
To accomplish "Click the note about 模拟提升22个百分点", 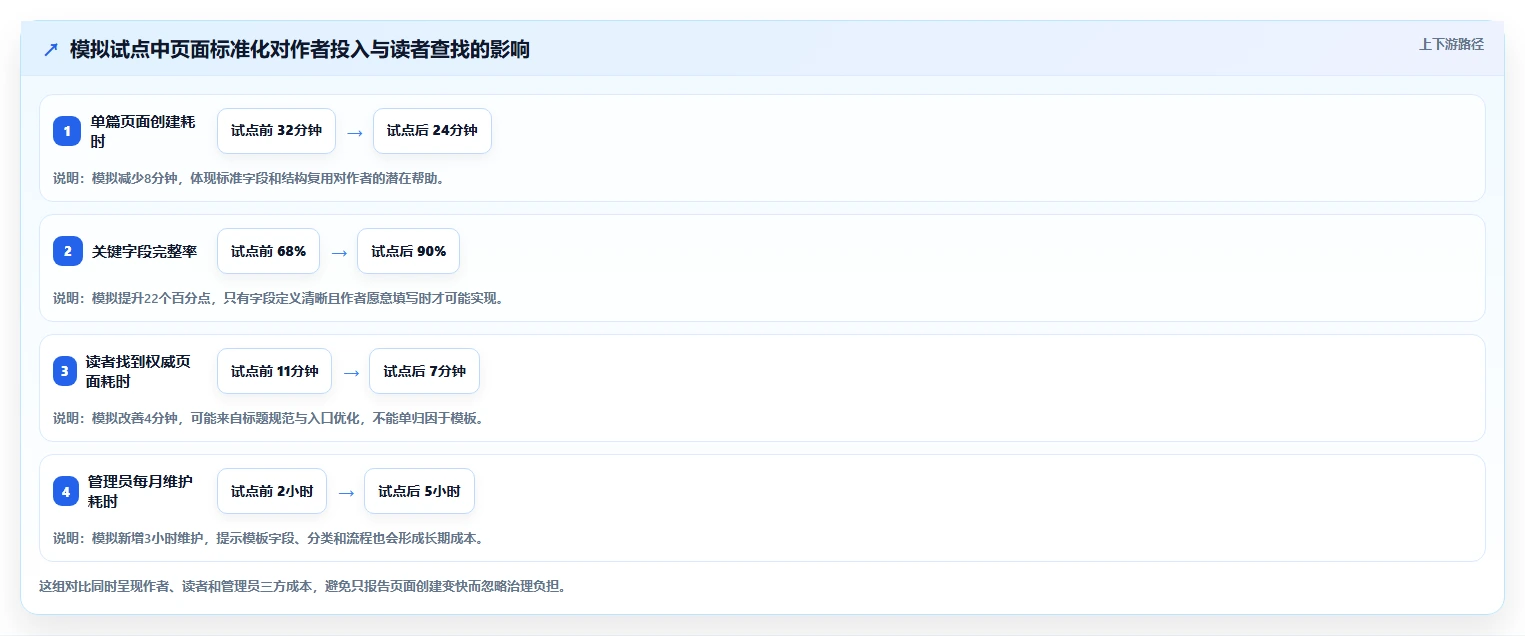I will pyautogui.click(x=278, y=298).
